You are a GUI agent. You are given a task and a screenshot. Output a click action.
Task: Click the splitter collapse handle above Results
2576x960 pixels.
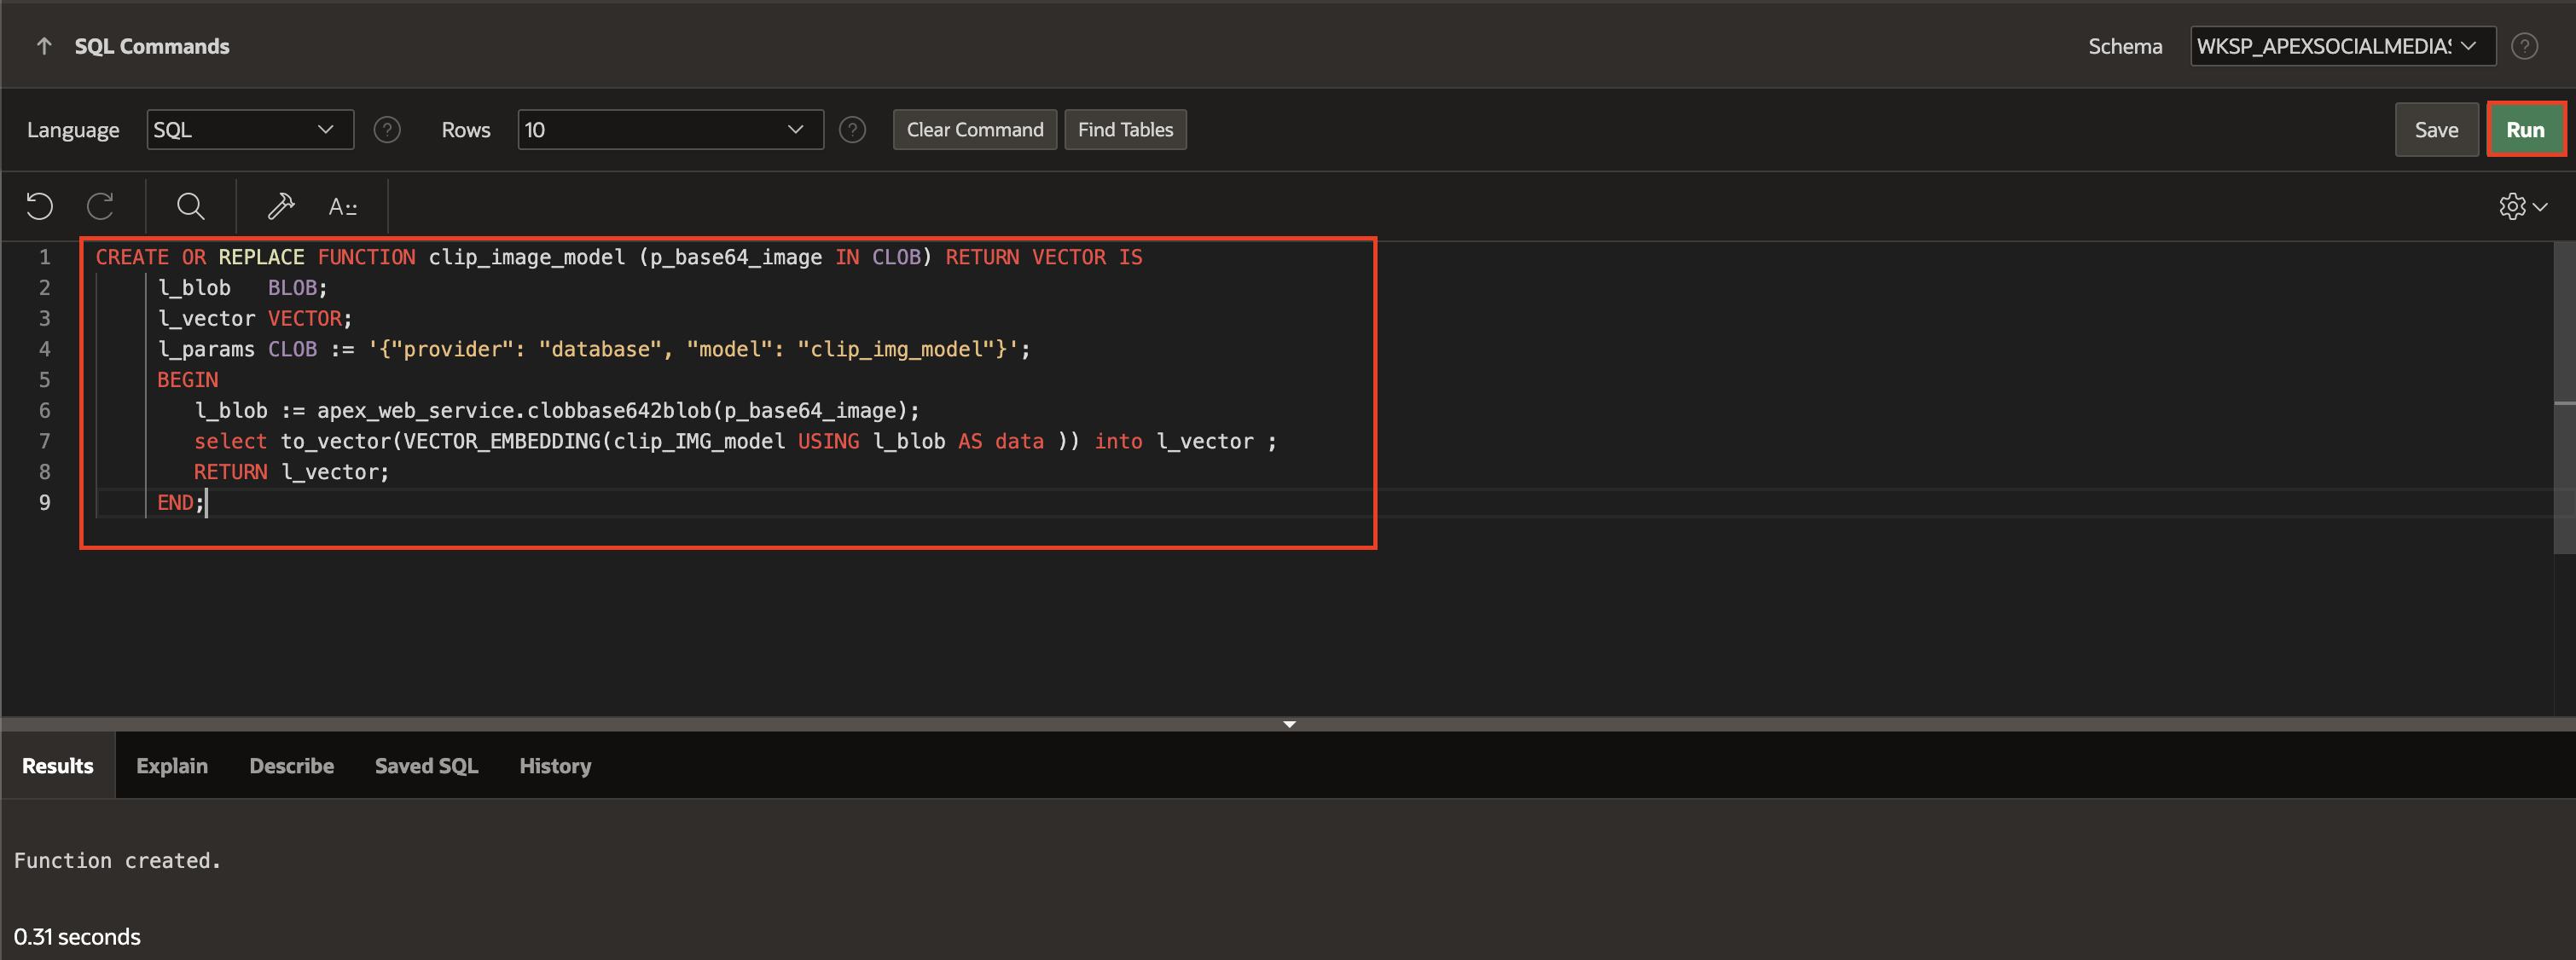1289,724
